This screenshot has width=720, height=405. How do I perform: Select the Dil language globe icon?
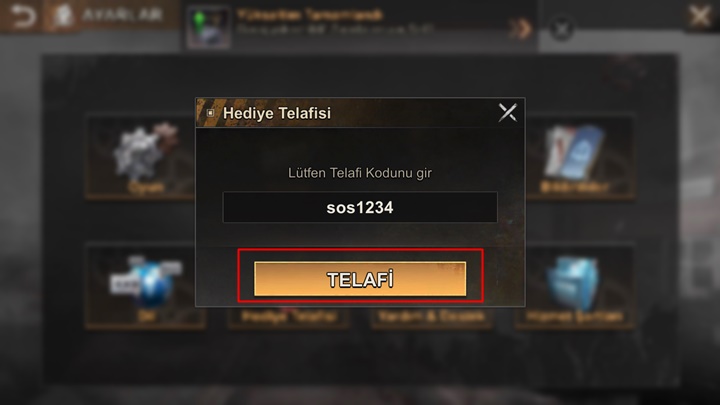coord(147,282)
